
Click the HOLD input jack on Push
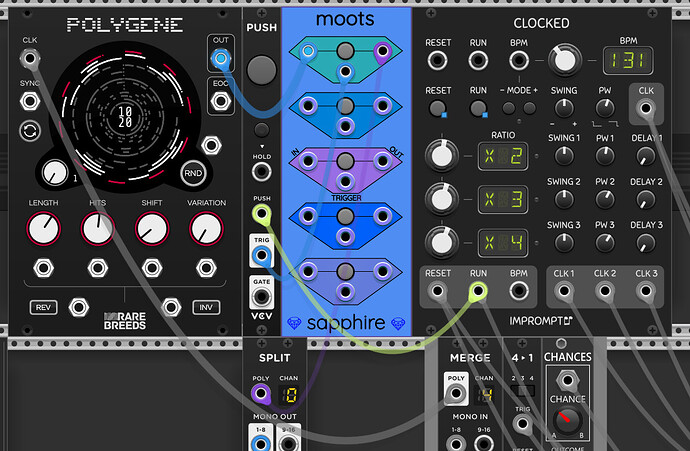coord(260,171)
